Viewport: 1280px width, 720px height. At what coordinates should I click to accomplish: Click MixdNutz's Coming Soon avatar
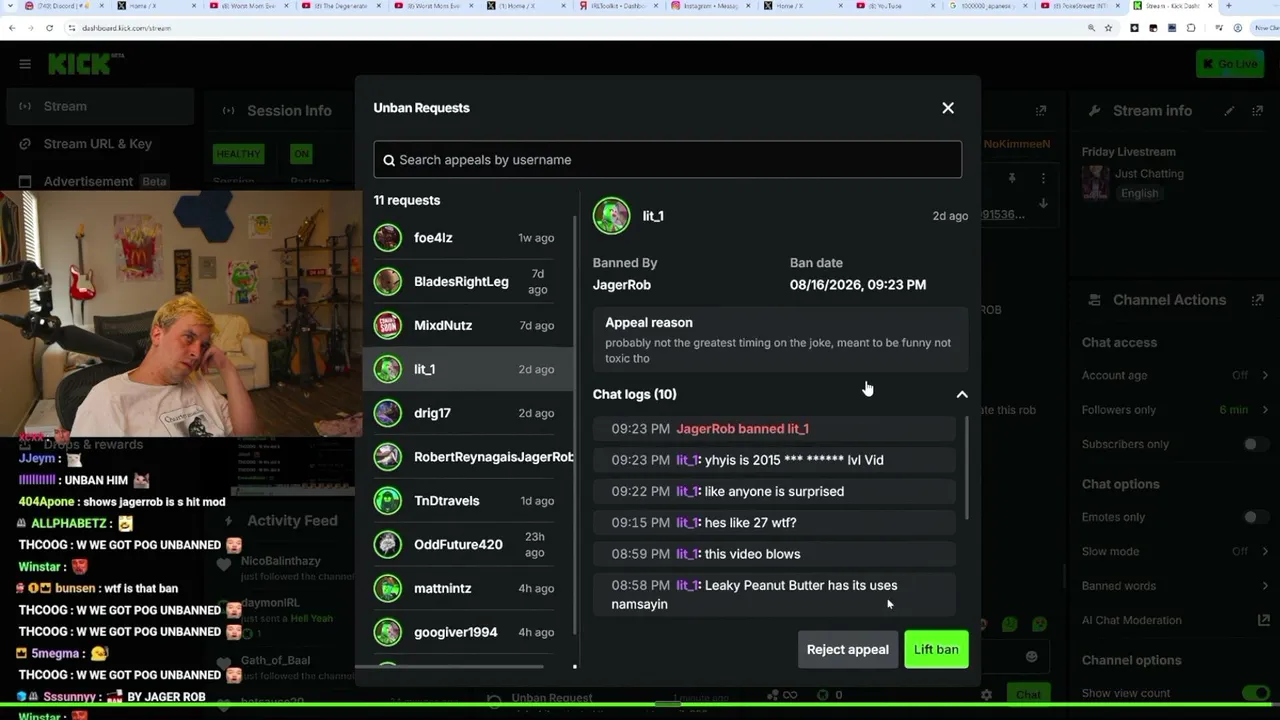coord(388,326)
